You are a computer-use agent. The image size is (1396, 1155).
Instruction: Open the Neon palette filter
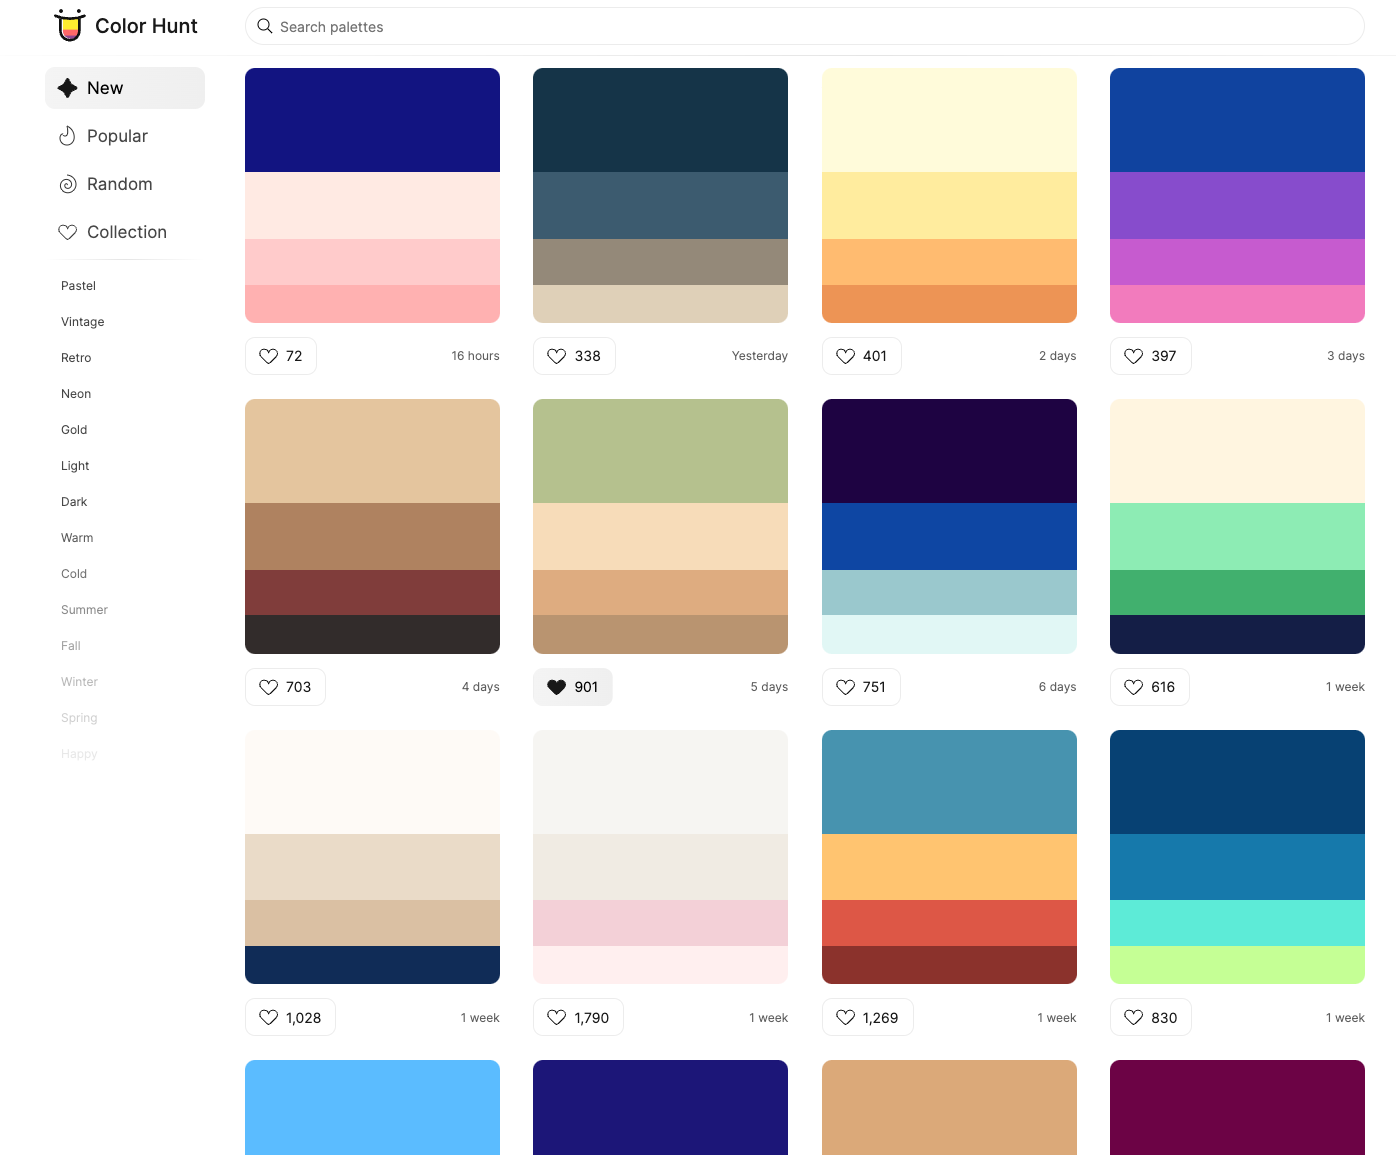[x=76, y=394]
